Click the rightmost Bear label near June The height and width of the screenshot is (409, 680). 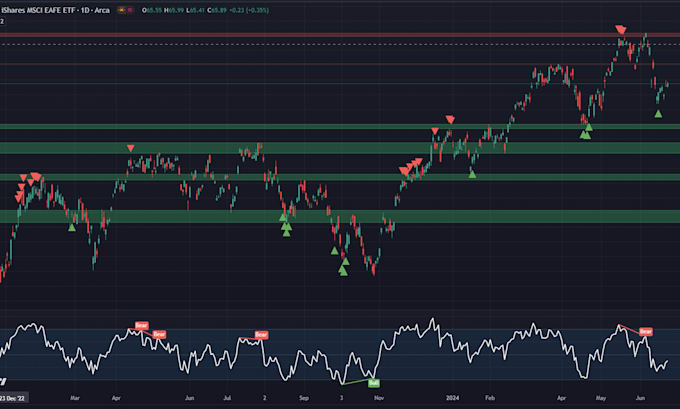coord(645,331)
